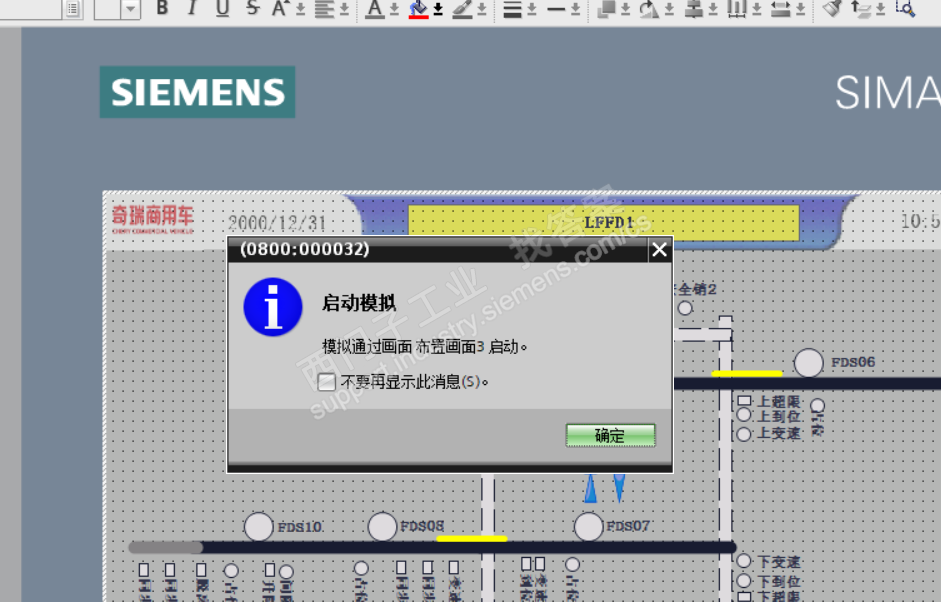The height and width of the screenshot is (602, 941).
Task: Click the font list icon beside font box
Action: (x=73, y=9)
